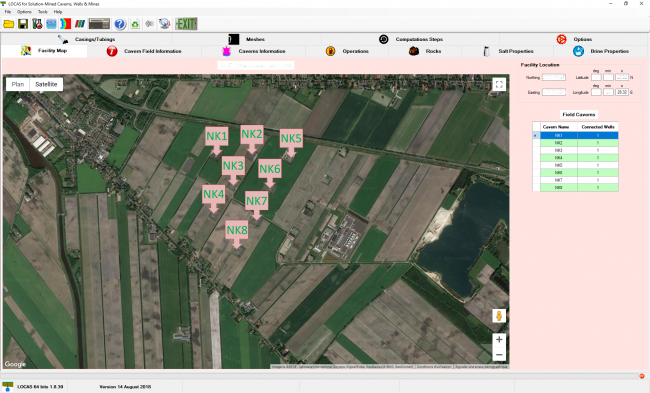Save using the floppy disk icon
This screenshot has width=650, height=393.
point(23,24)
